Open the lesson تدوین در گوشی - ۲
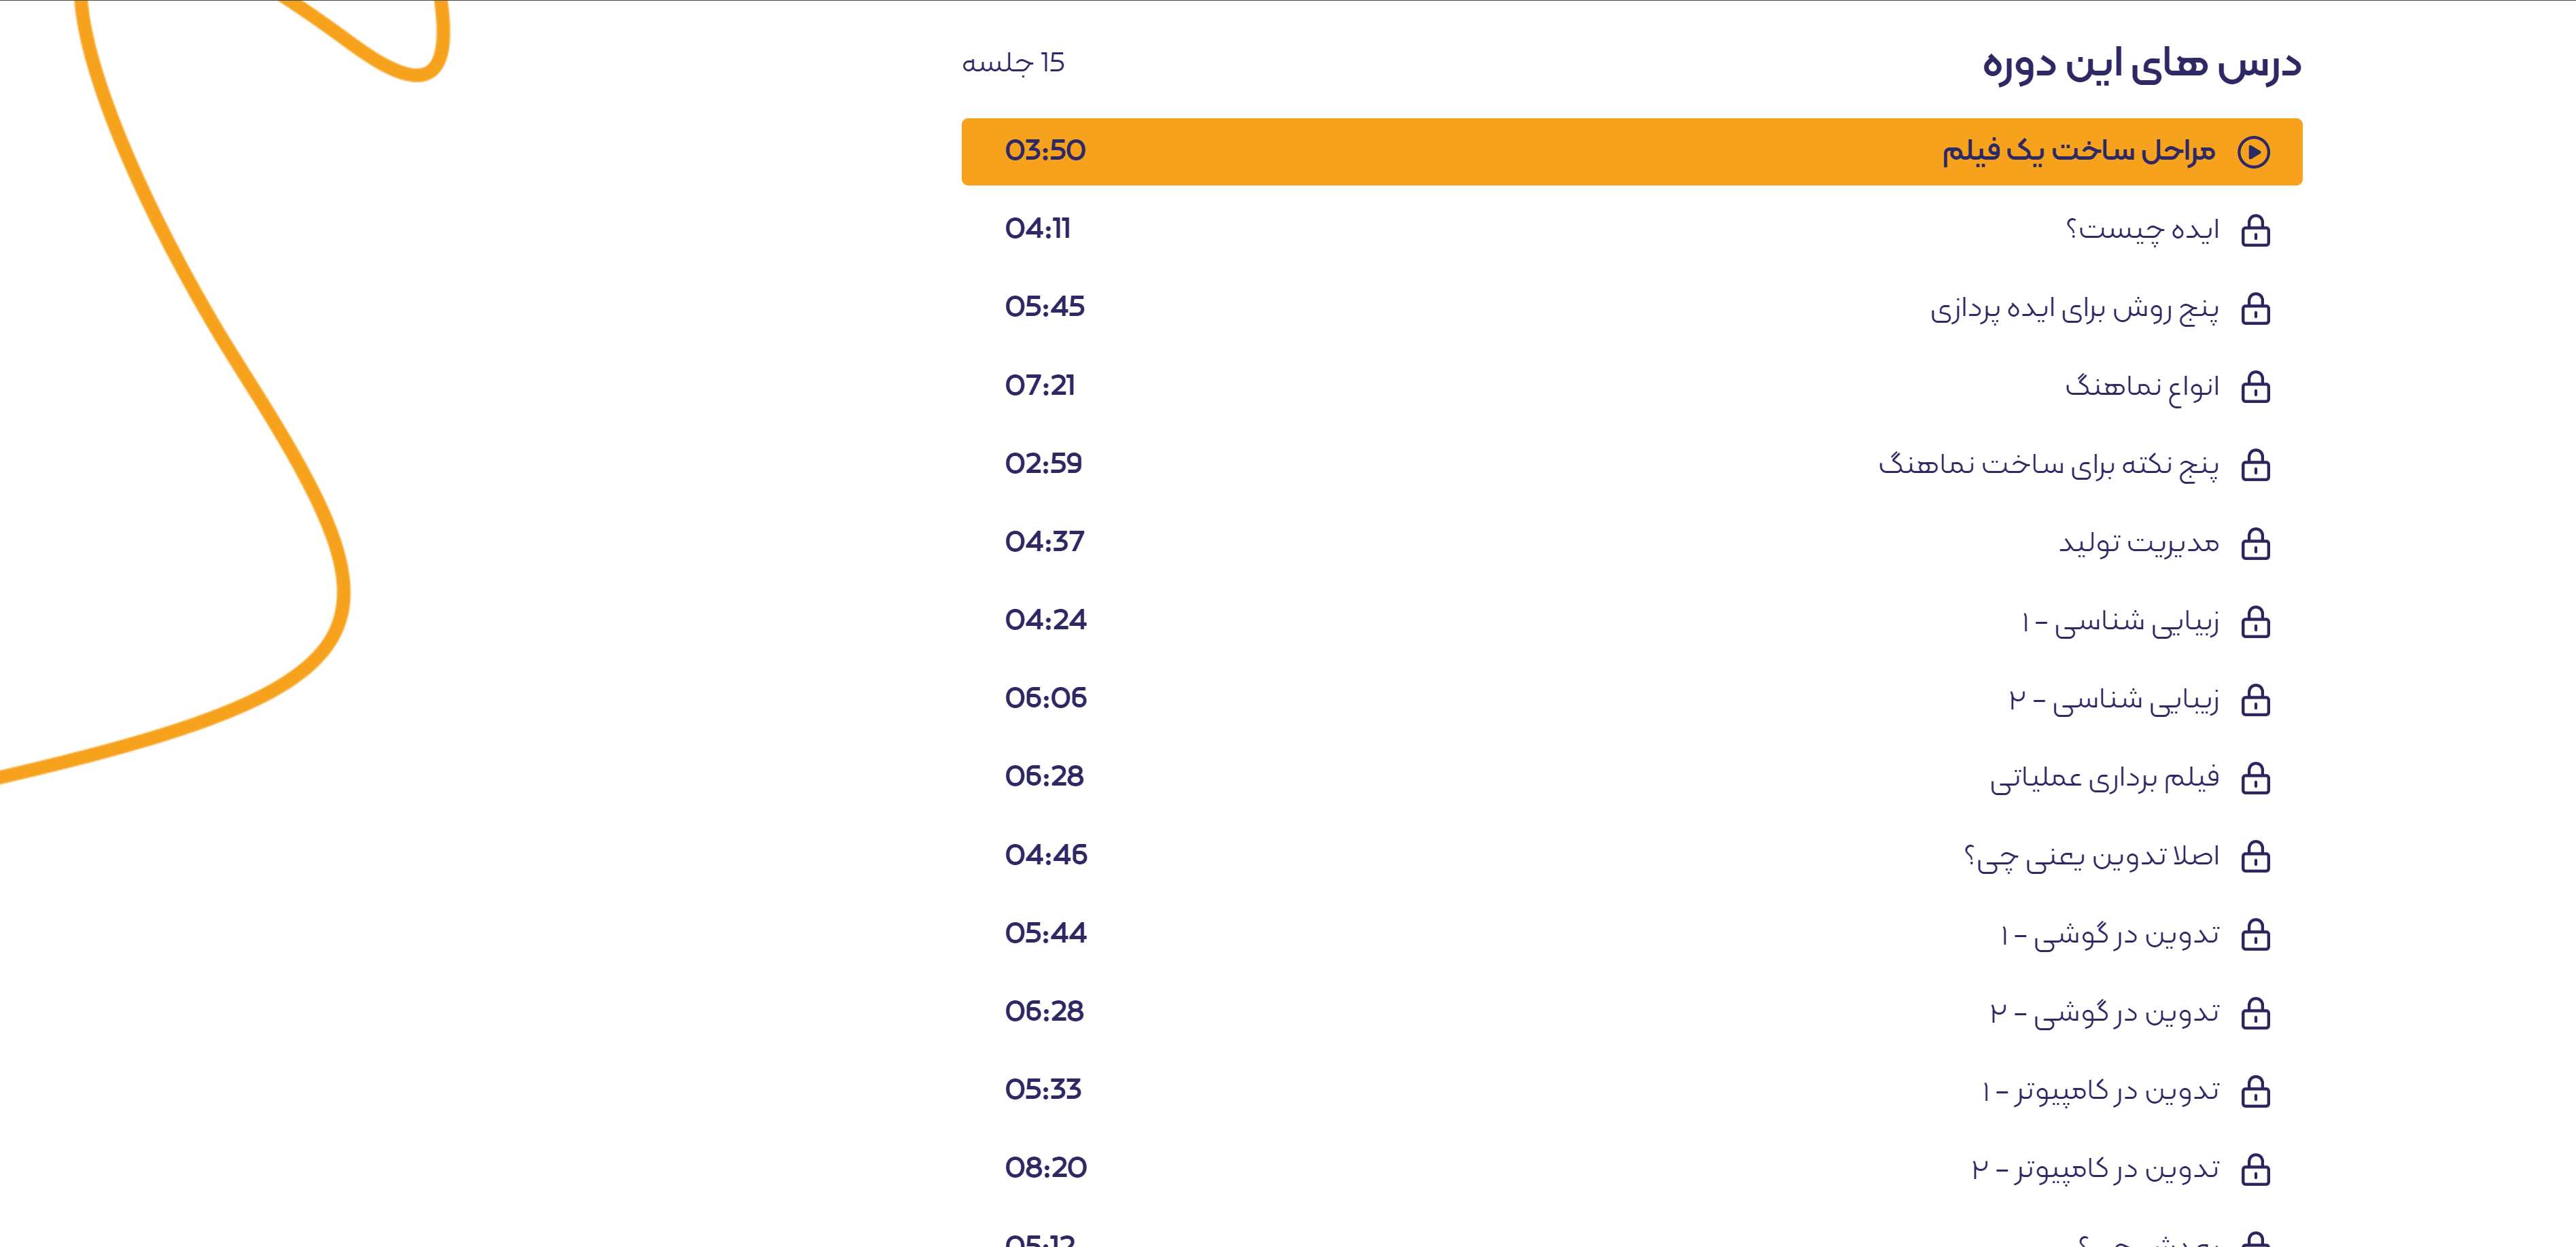 tap(2104, 1013)
